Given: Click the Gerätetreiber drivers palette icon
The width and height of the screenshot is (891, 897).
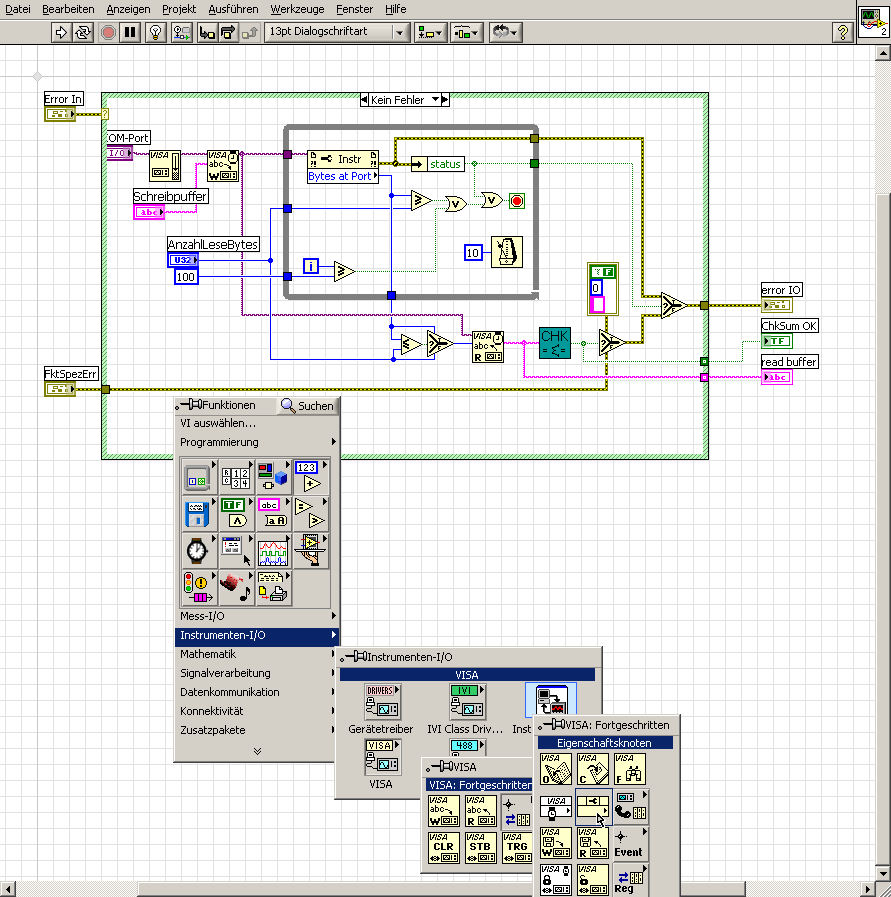Looking at the screenshot, I should [x=382, y=702].
